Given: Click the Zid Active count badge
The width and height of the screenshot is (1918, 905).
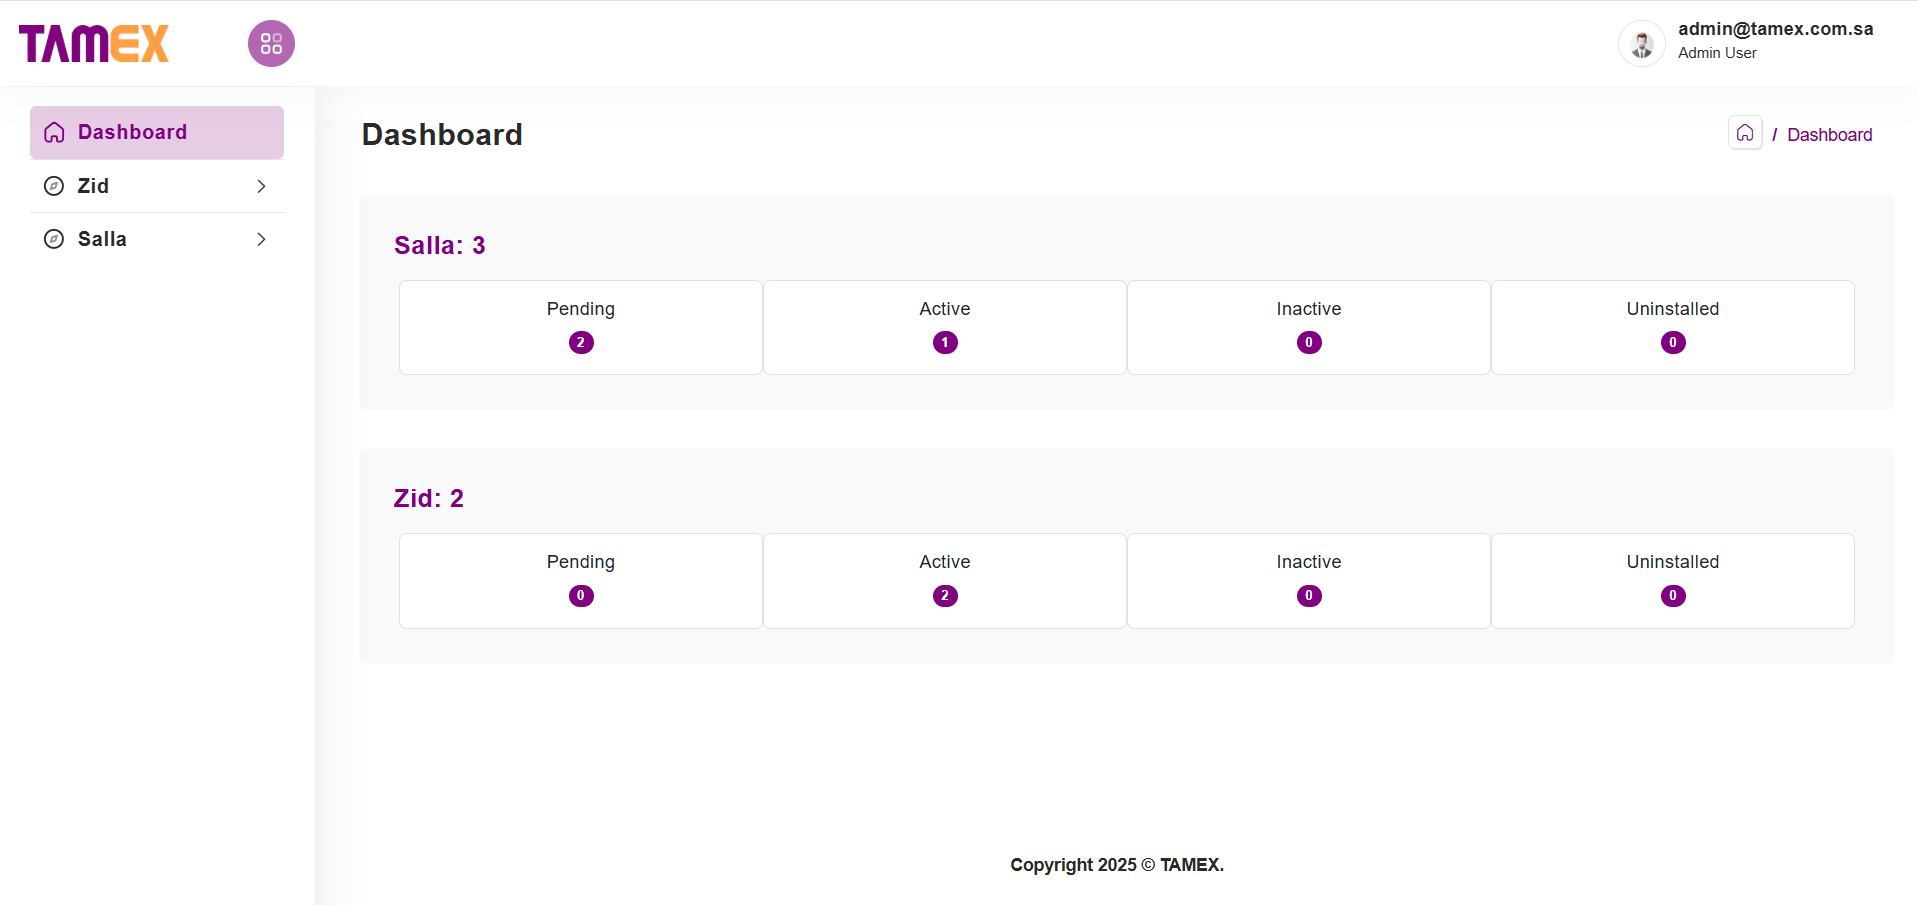Looking at the screenshot, I should tap(945, 596).
